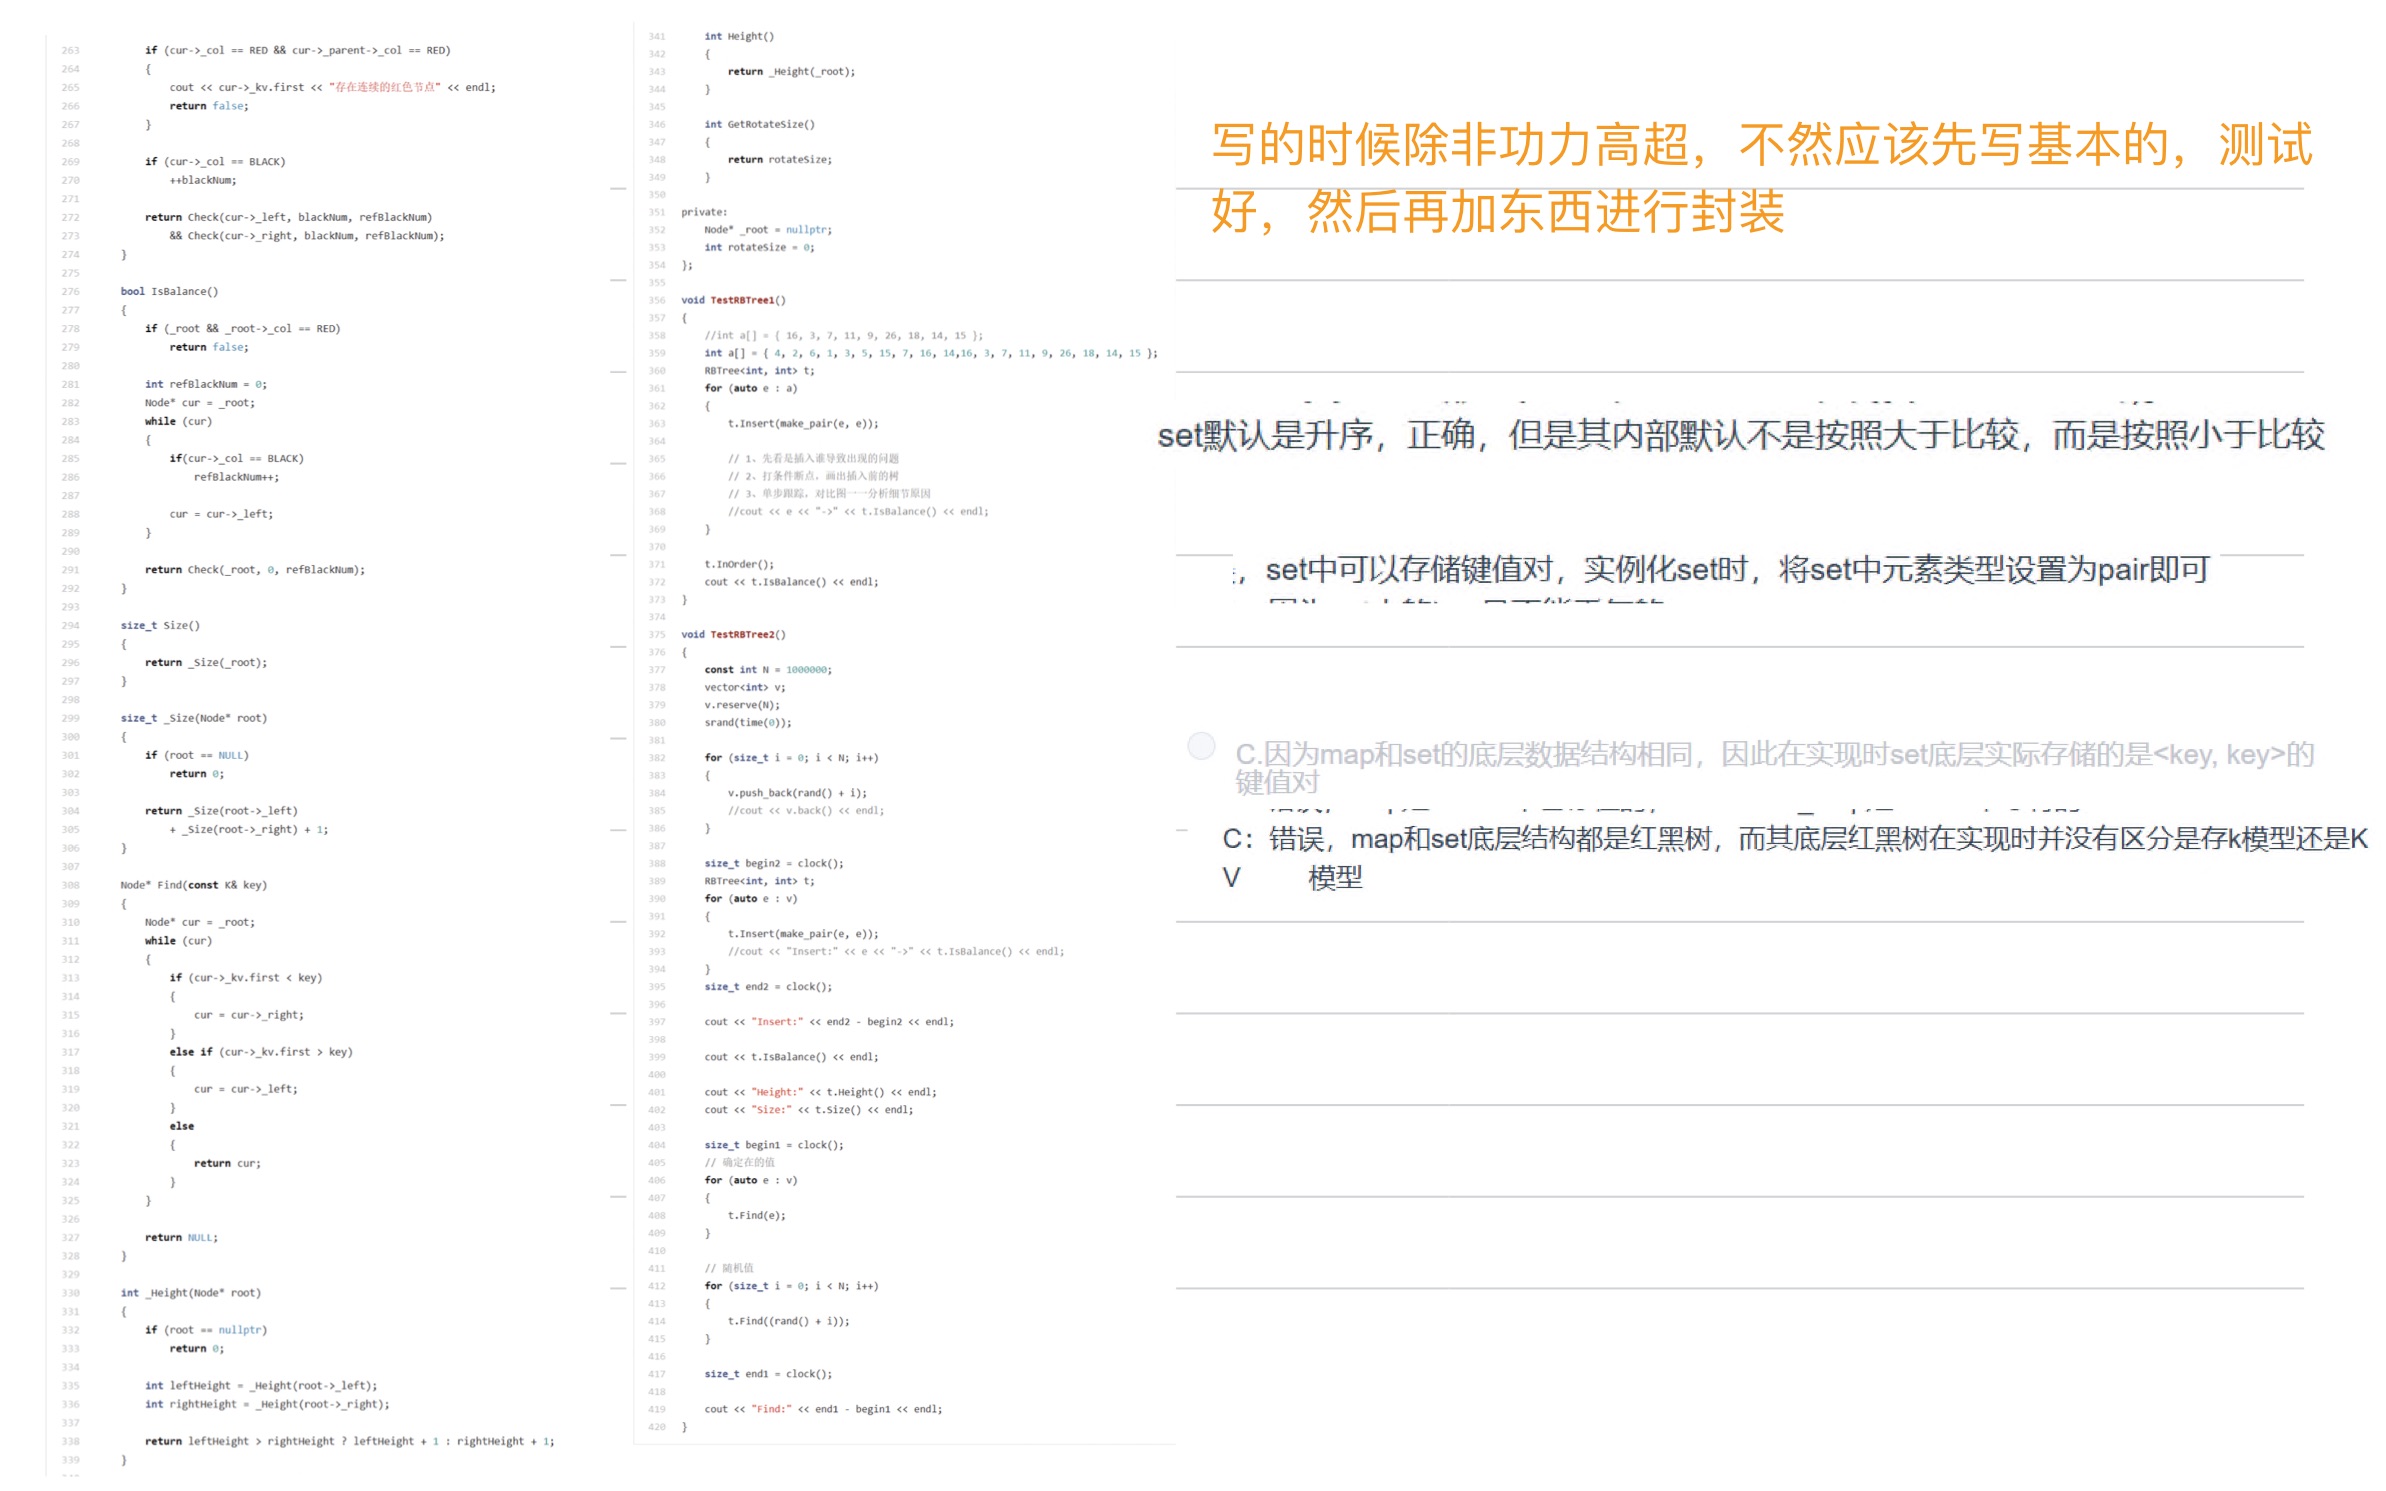Viewport: 2386px width, 1491px height.
Task: Click the int _Height(Node* root) declaration
Action: pos(190,1293)
